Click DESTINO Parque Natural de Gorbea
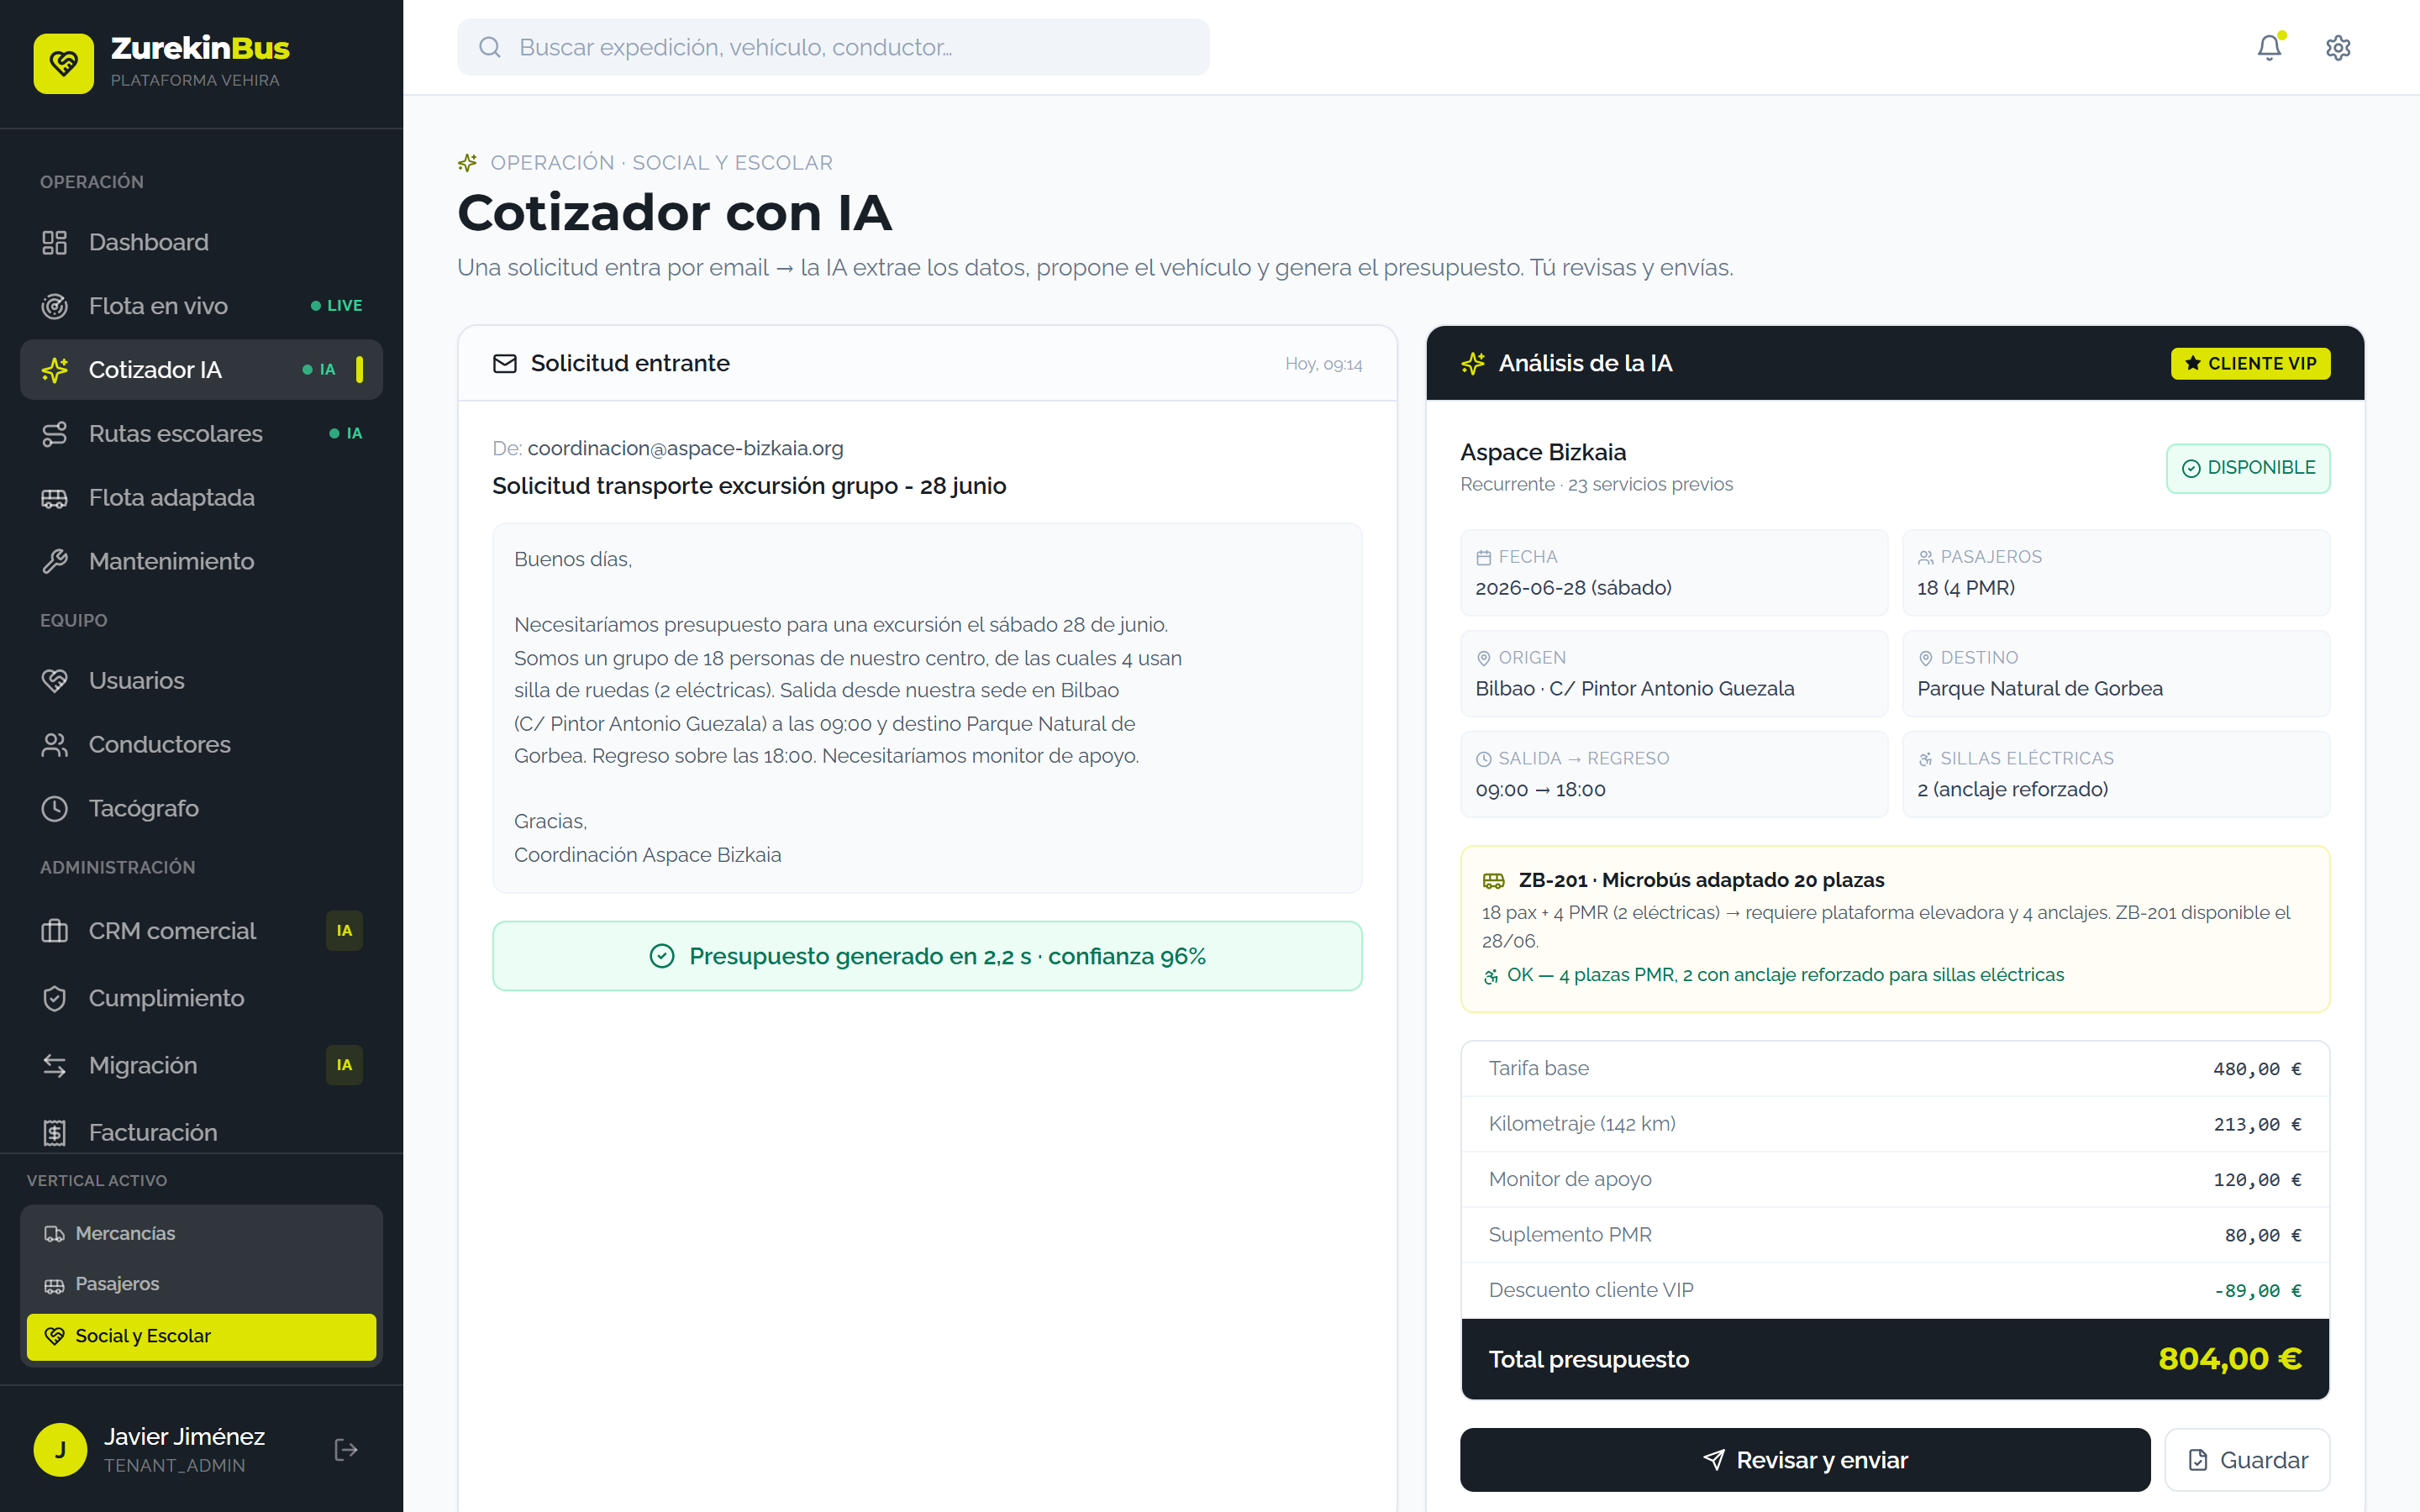The width and height of the screenshot is (2420, 1512). 2116,674
